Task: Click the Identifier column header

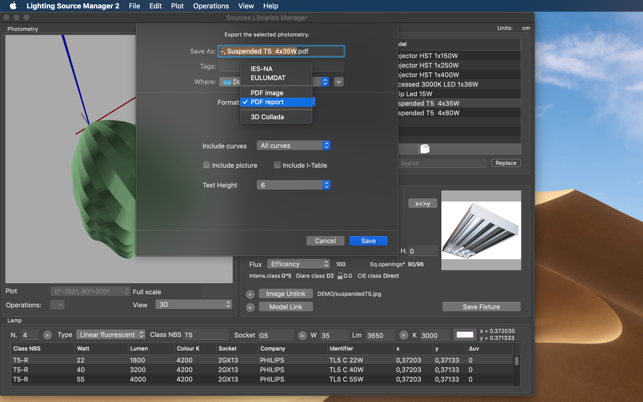Action: coord(341,348)
